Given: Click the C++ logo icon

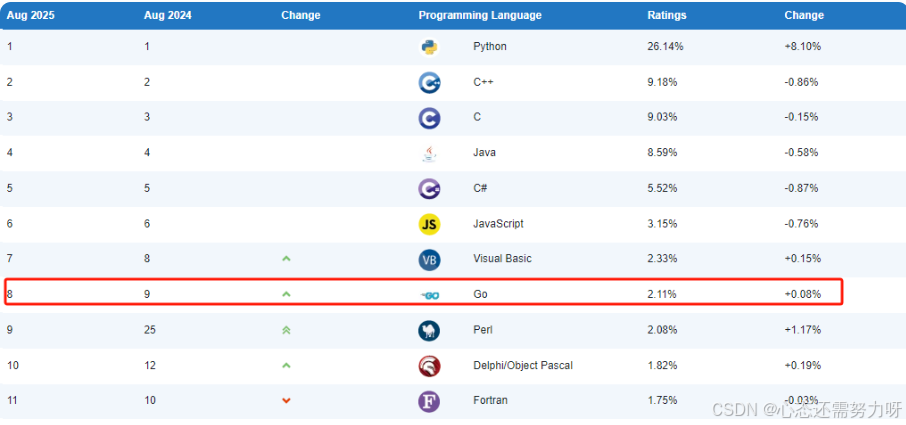Looking at the screenshot, I should pyautogui.click(x=430, y=83).
